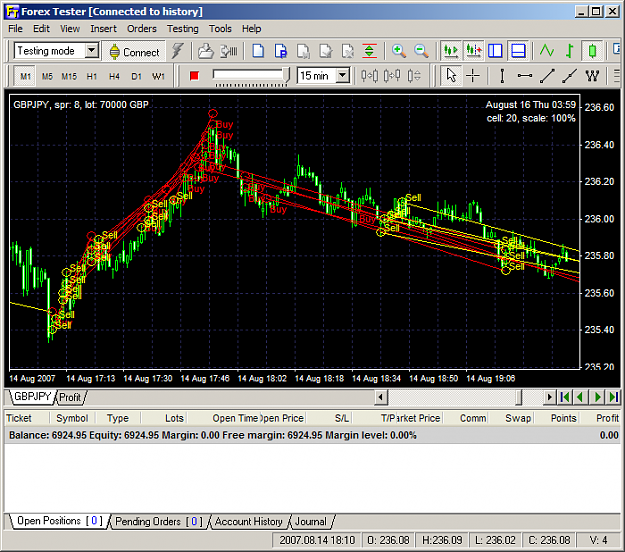Jump to the chart end button
The image size is (625, 552).
614,397
